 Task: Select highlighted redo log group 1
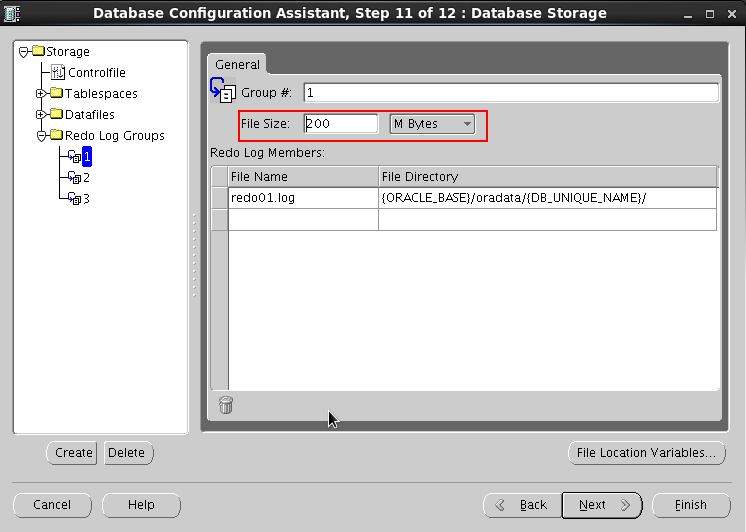pyautogui.click(x=86, y=157)
